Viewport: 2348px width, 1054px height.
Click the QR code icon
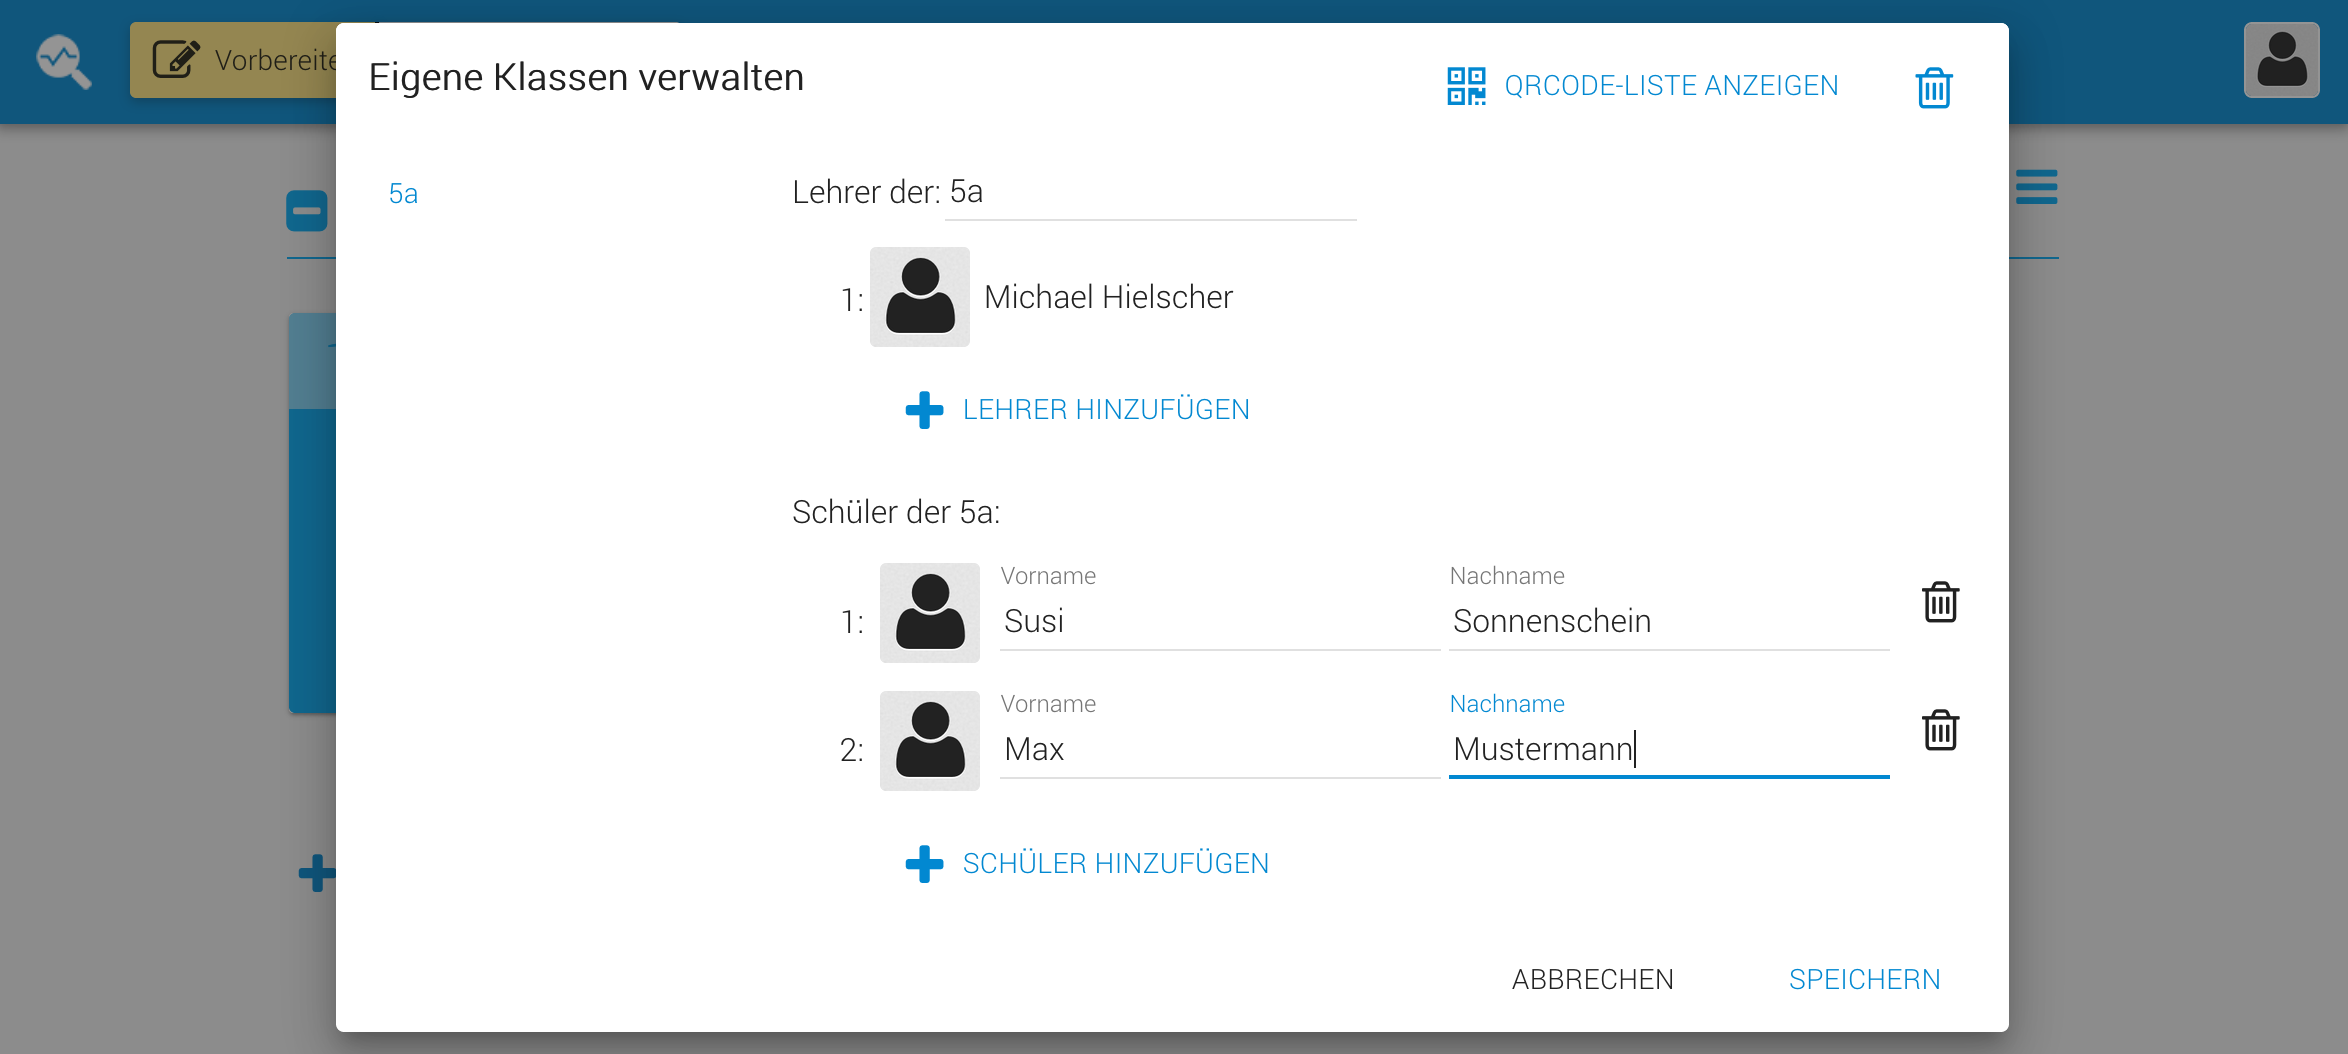(x=1466, y=86)
